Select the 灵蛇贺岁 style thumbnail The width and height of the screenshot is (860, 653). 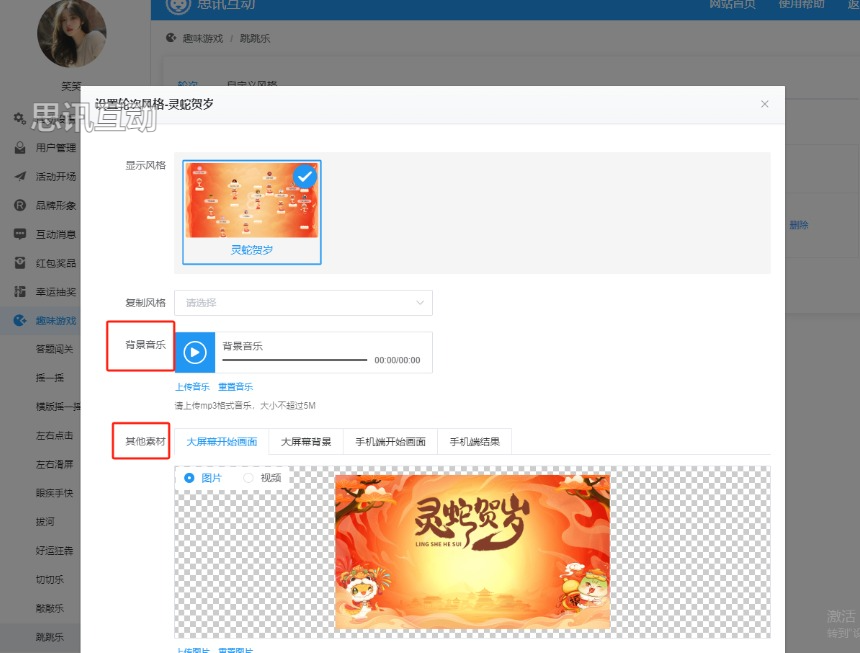click(252, 212)
